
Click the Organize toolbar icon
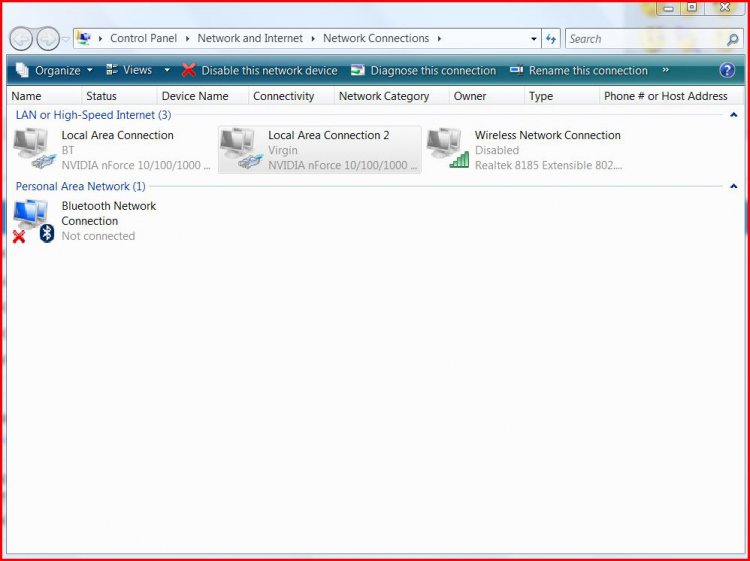click(x=22, y=70)
